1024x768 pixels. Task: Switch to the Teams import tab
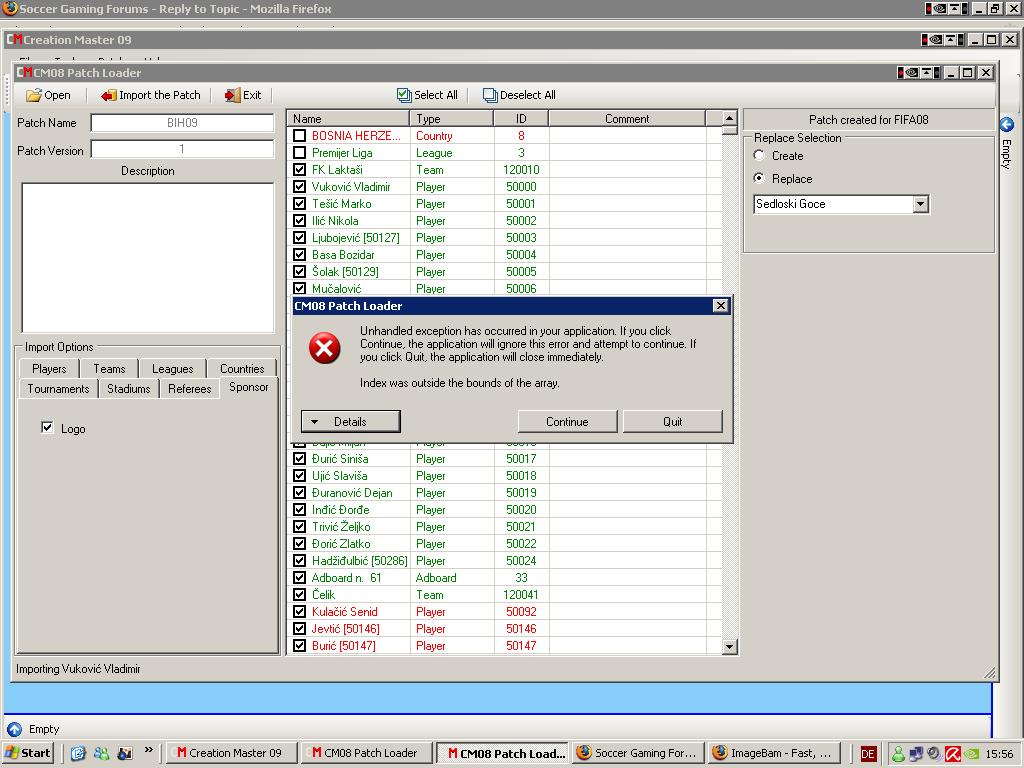tap(109, 369)
